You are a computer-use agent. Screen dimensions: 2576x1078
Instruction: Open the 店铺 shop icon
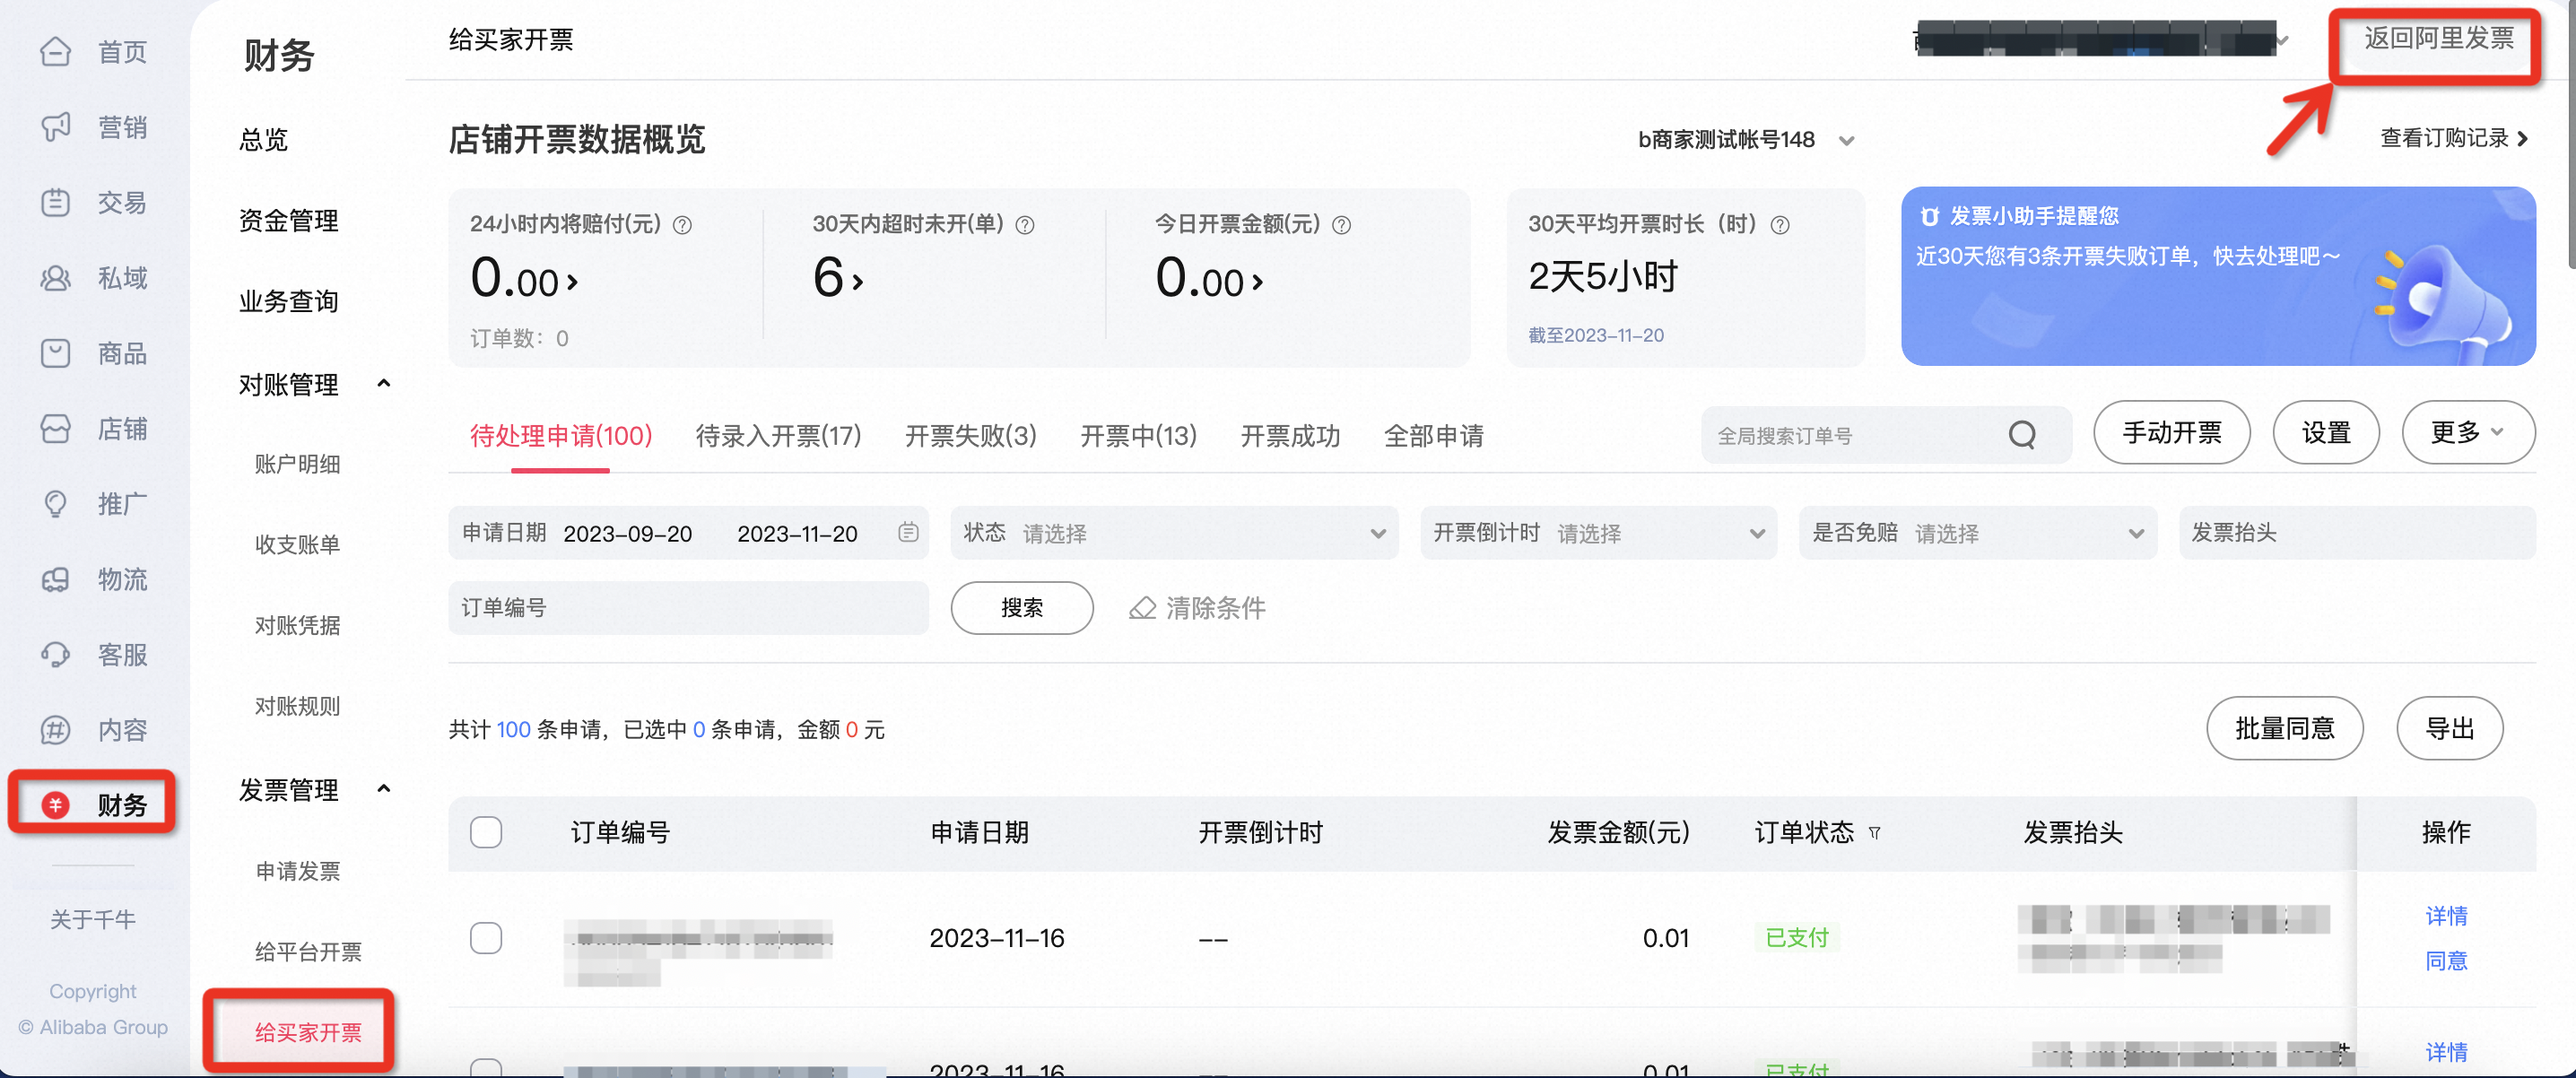point(56,428)
